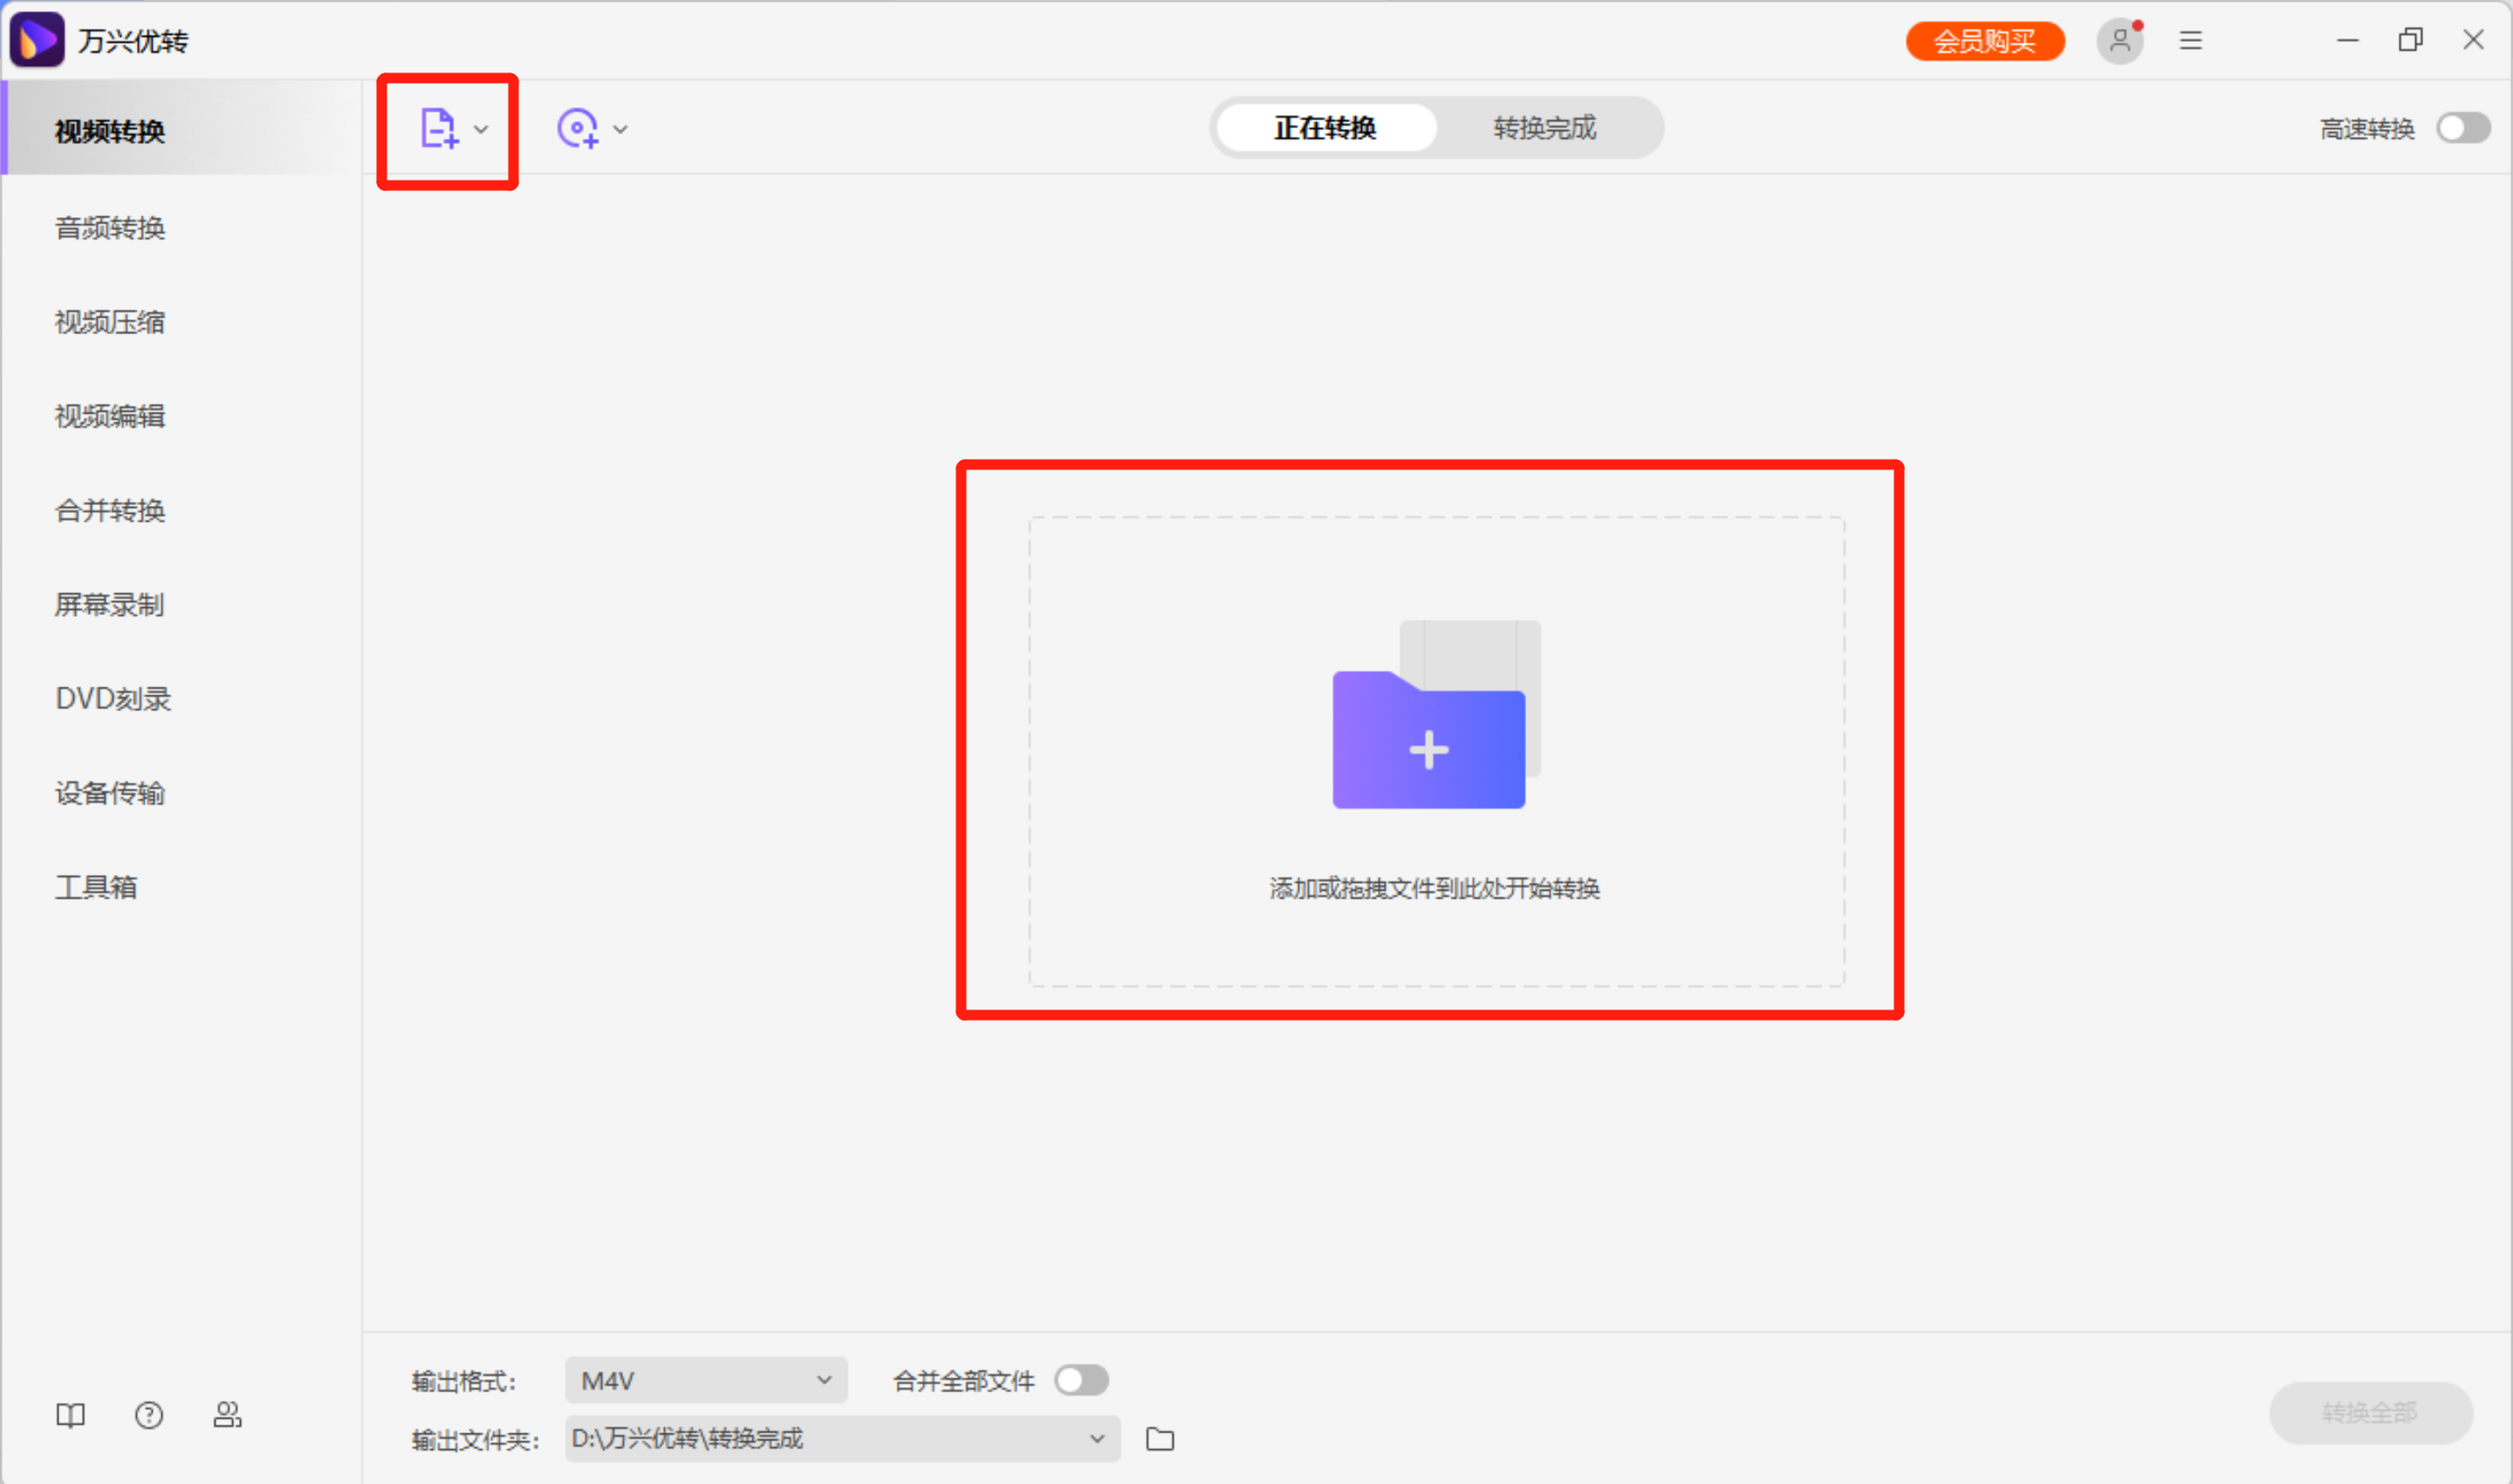2513x1484 pixels.
Task: Open the output folder path dropdown
Action: [841, 1439]
